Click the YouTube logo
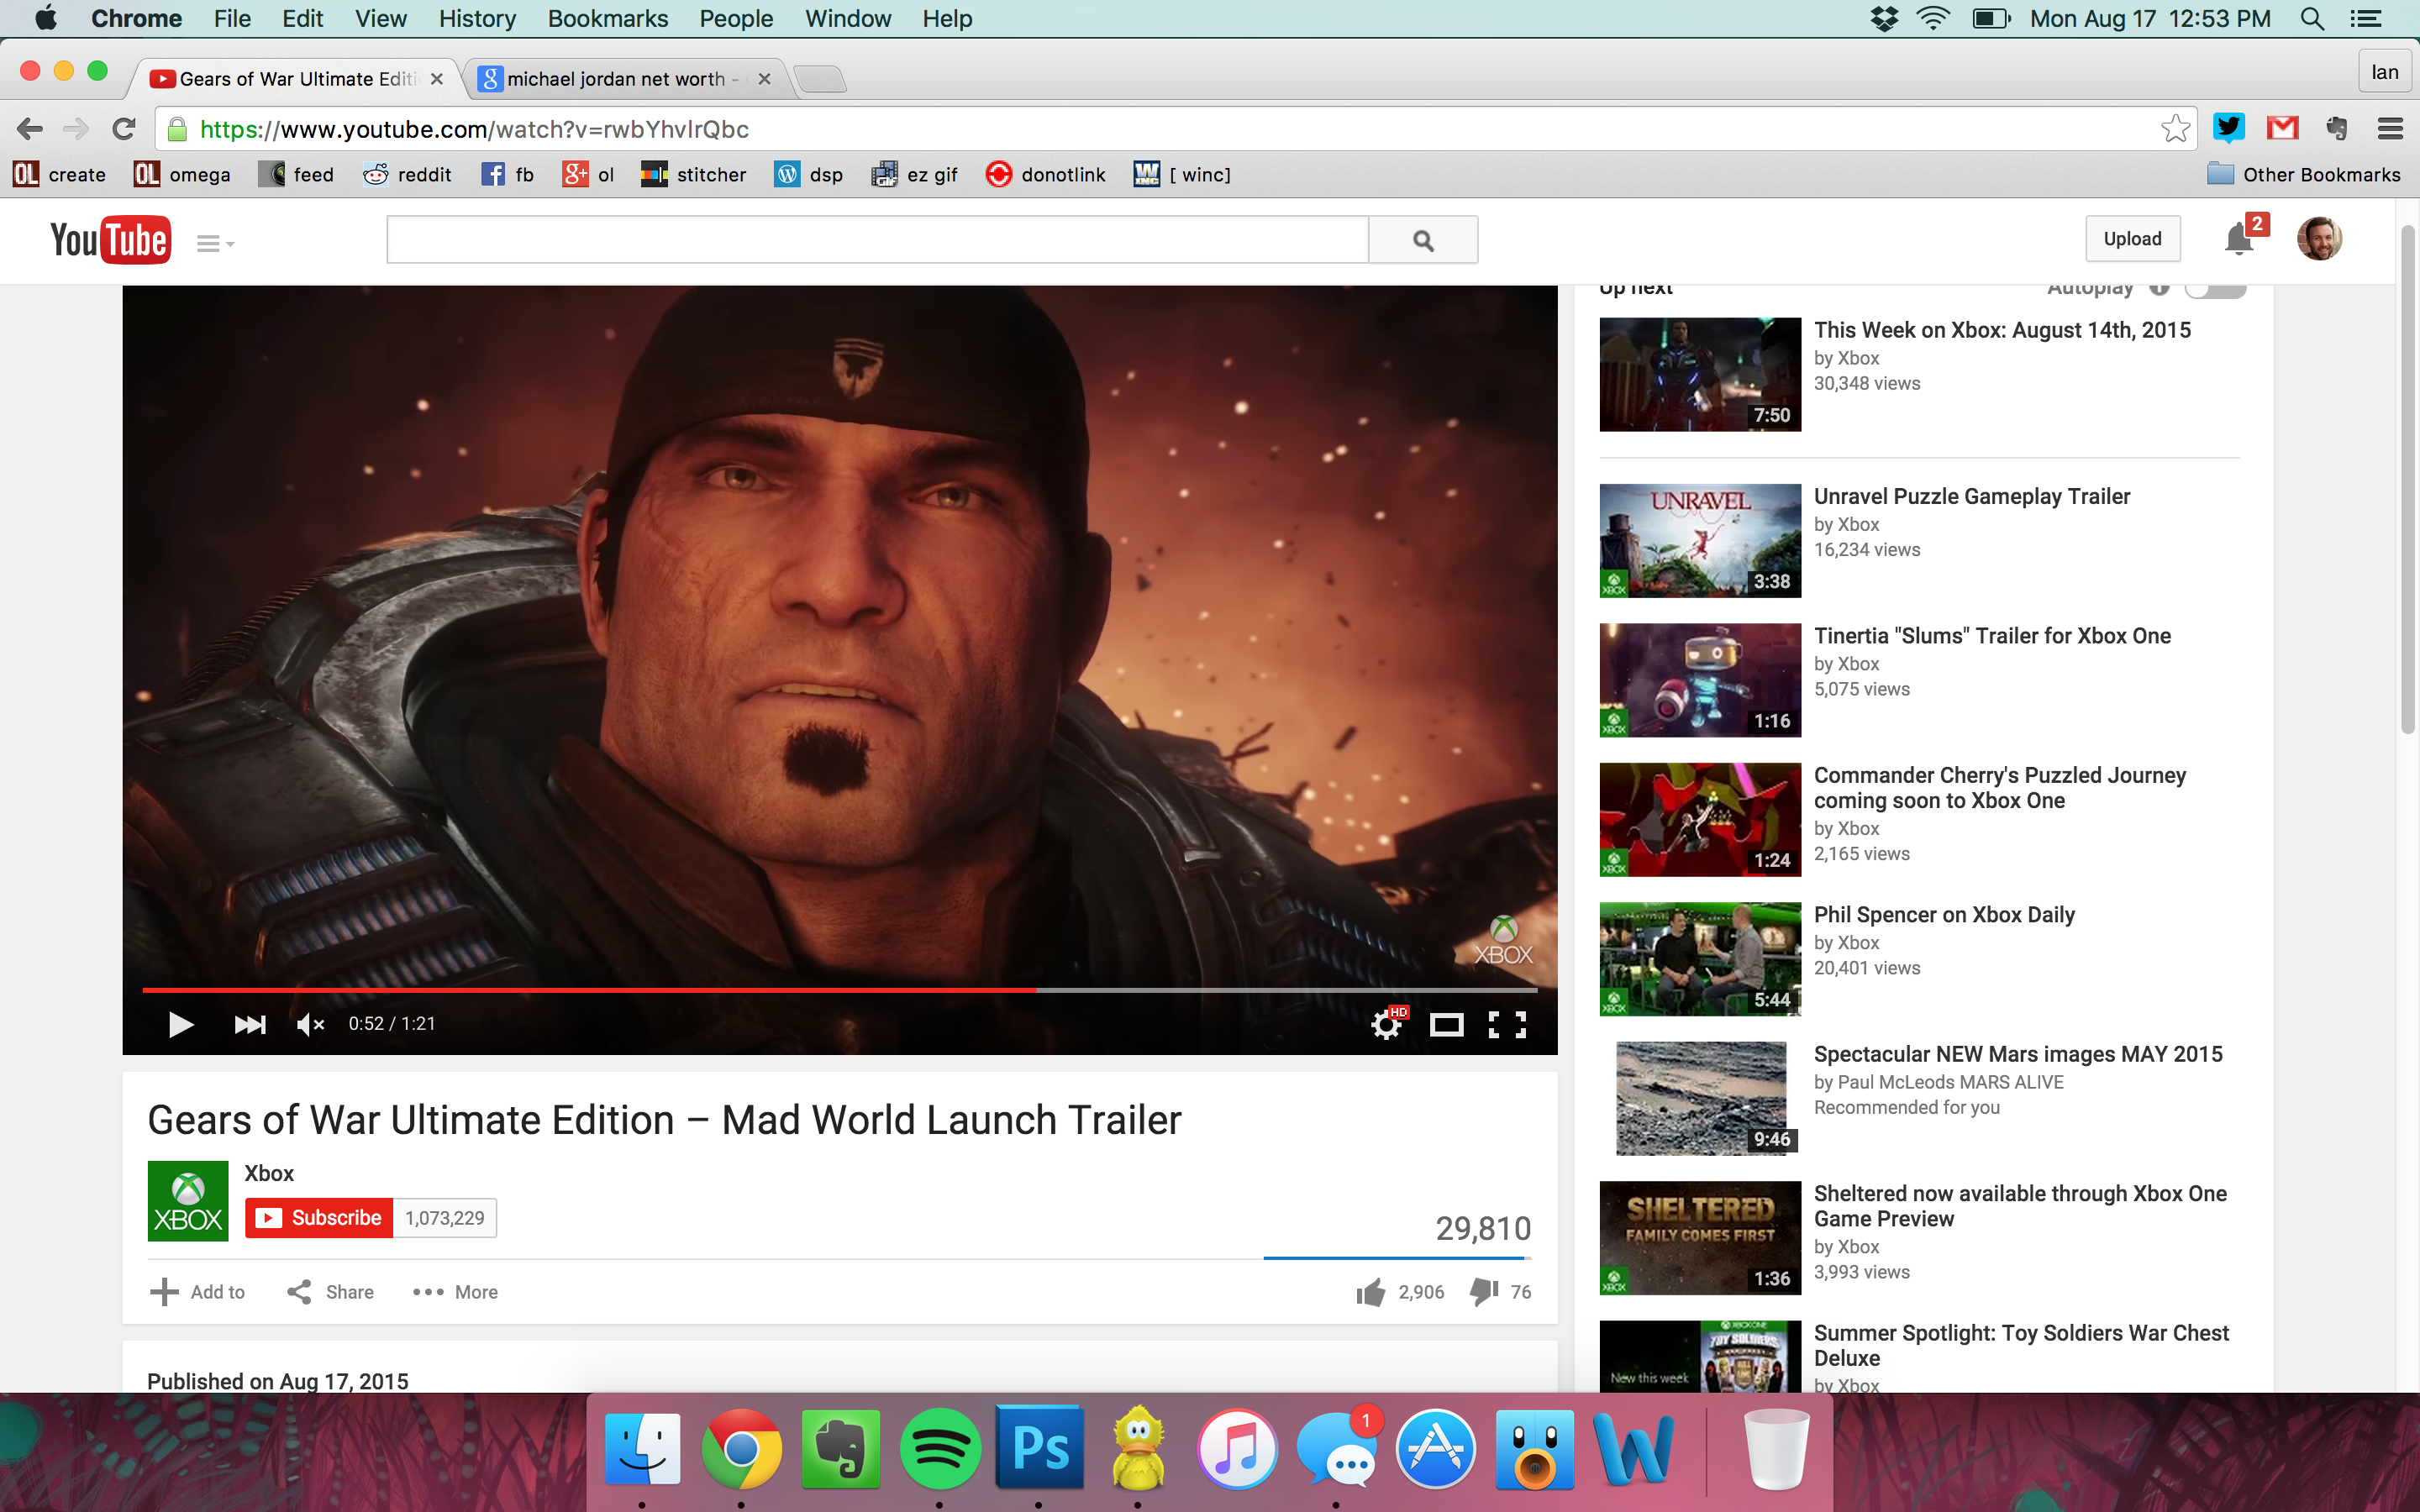 tap(110, 240)
